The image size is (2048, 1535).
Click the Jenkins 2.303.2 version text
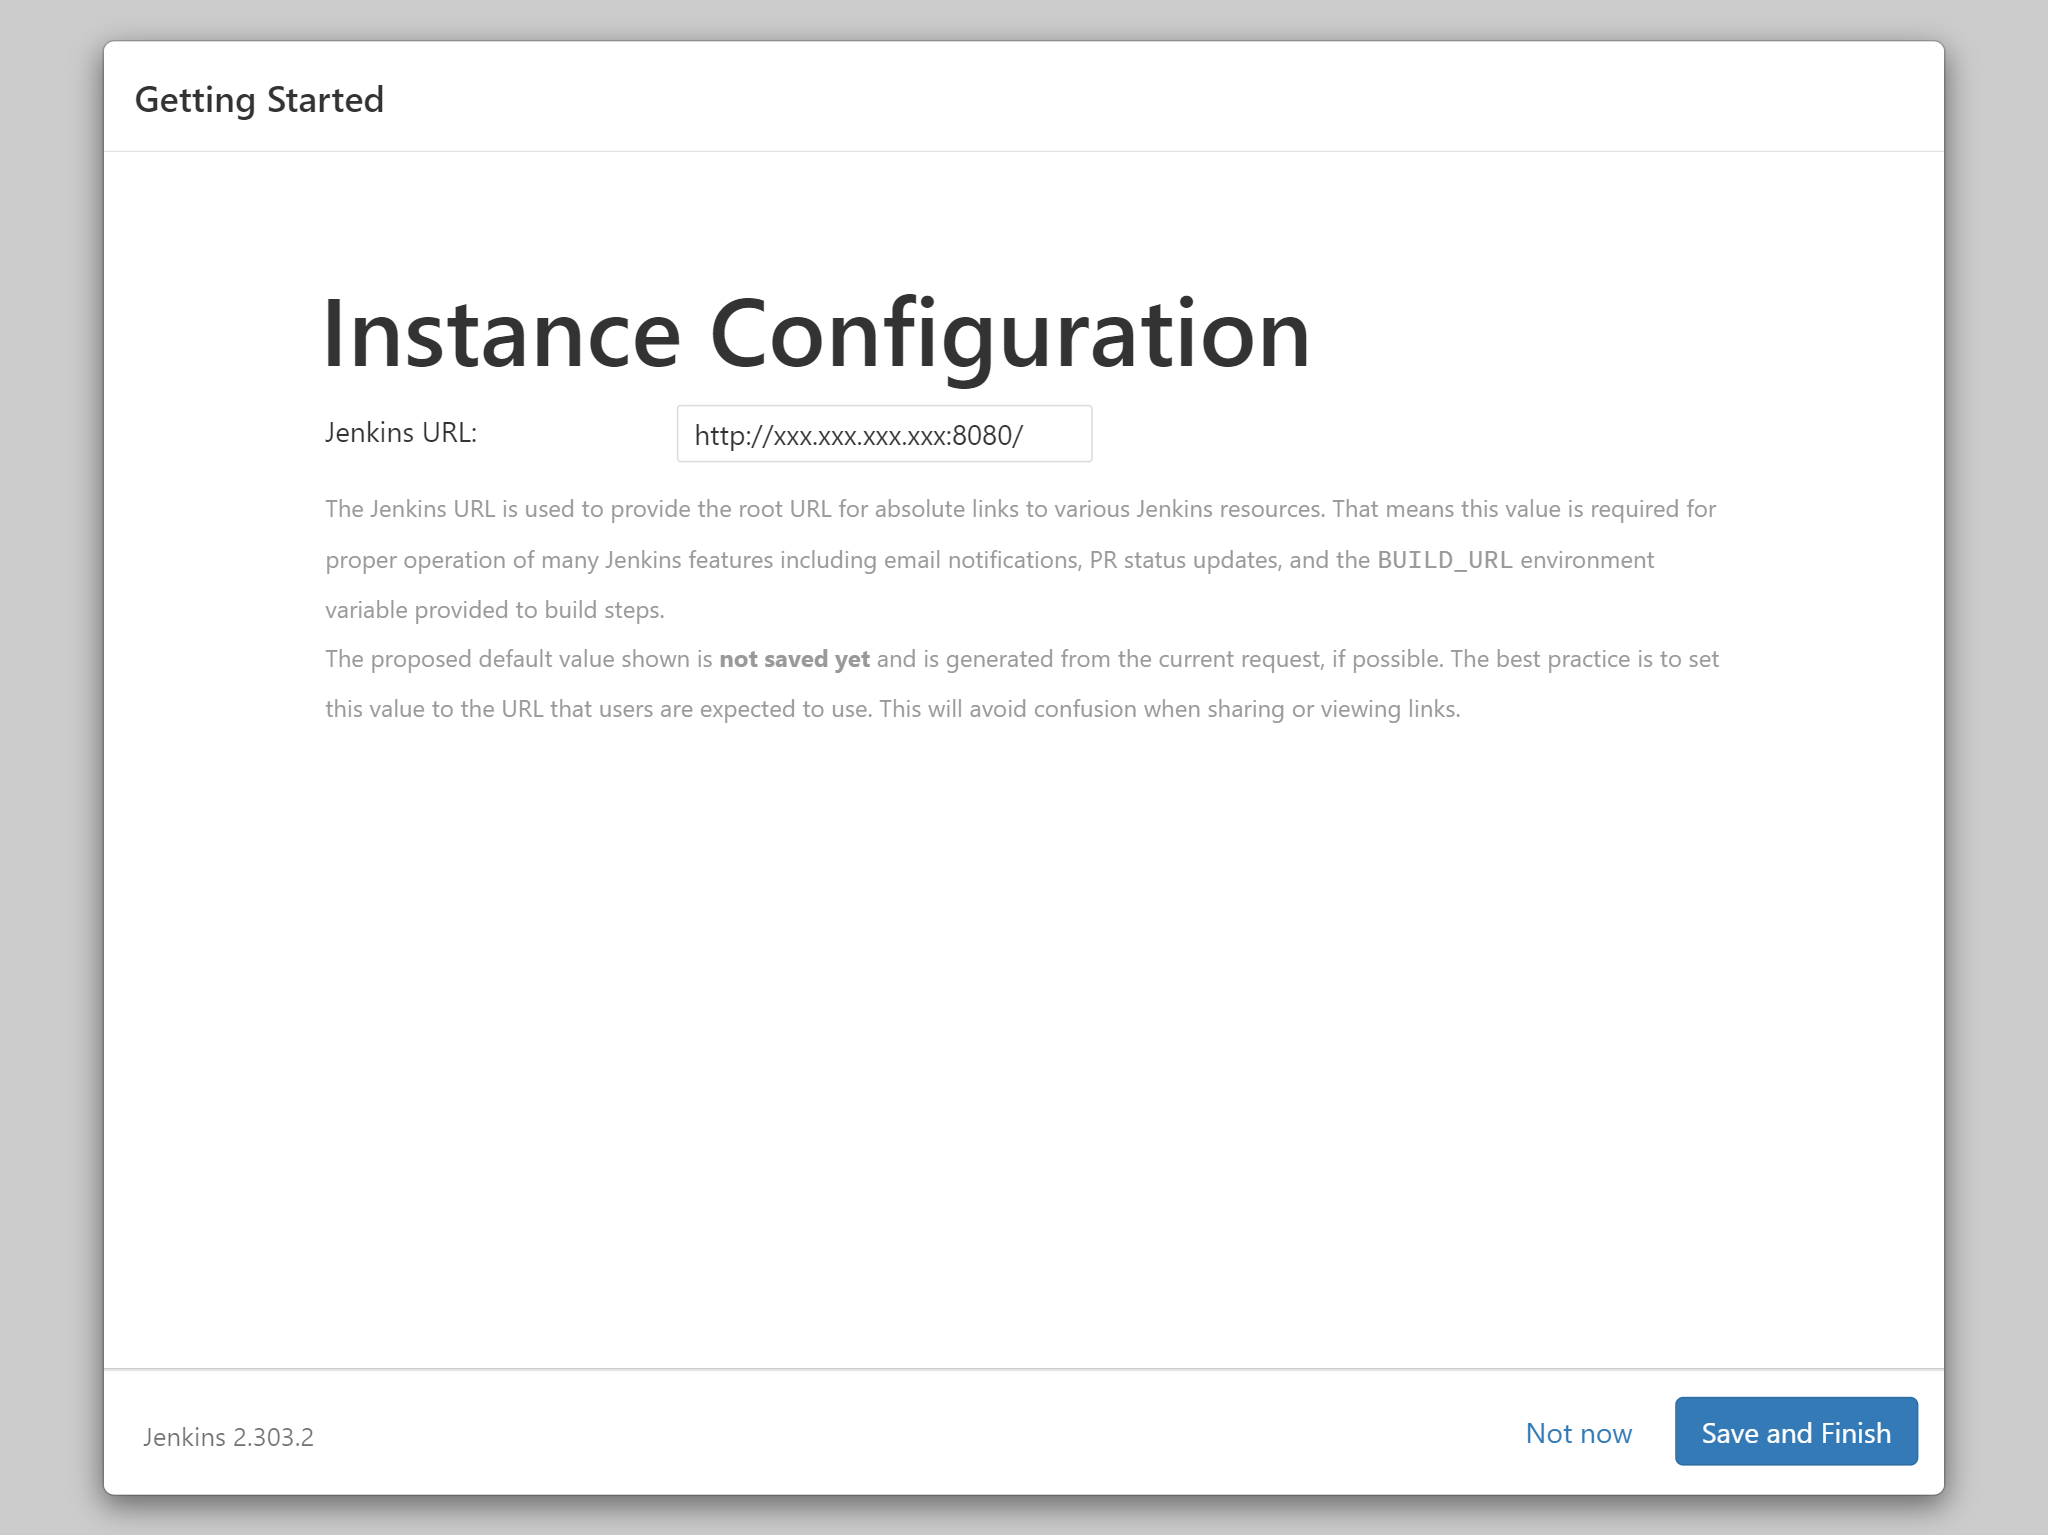point(228,1437)
